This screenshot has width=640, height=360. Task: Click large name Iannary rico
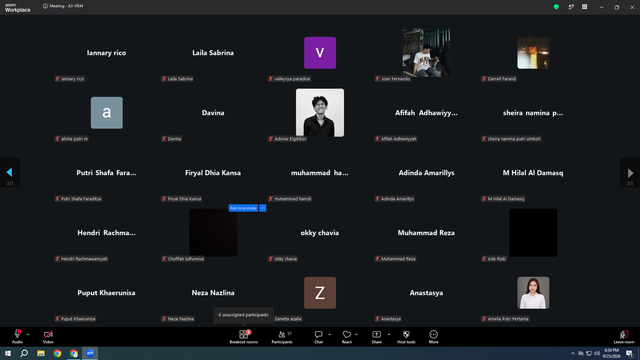click(107, 53)
